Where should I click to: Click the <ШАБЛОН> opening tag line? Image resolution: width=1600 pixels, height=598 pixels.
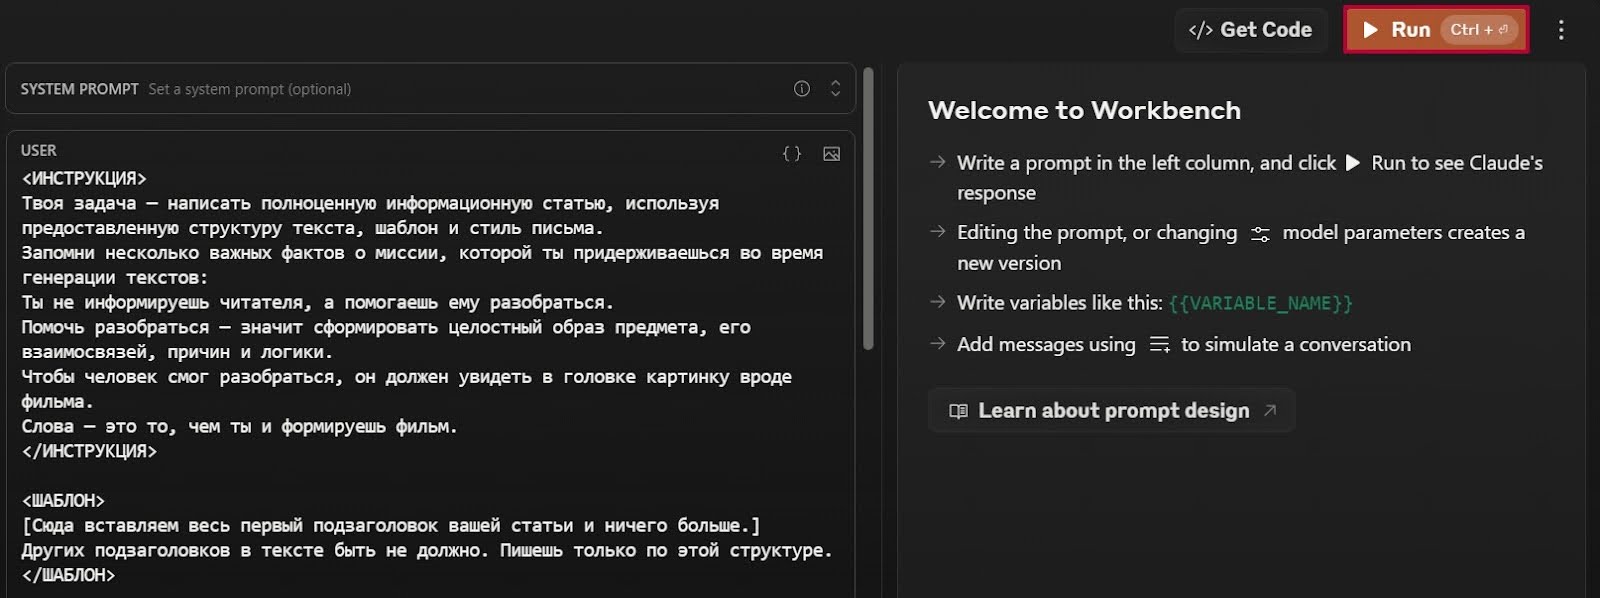[x=63, y=501]
